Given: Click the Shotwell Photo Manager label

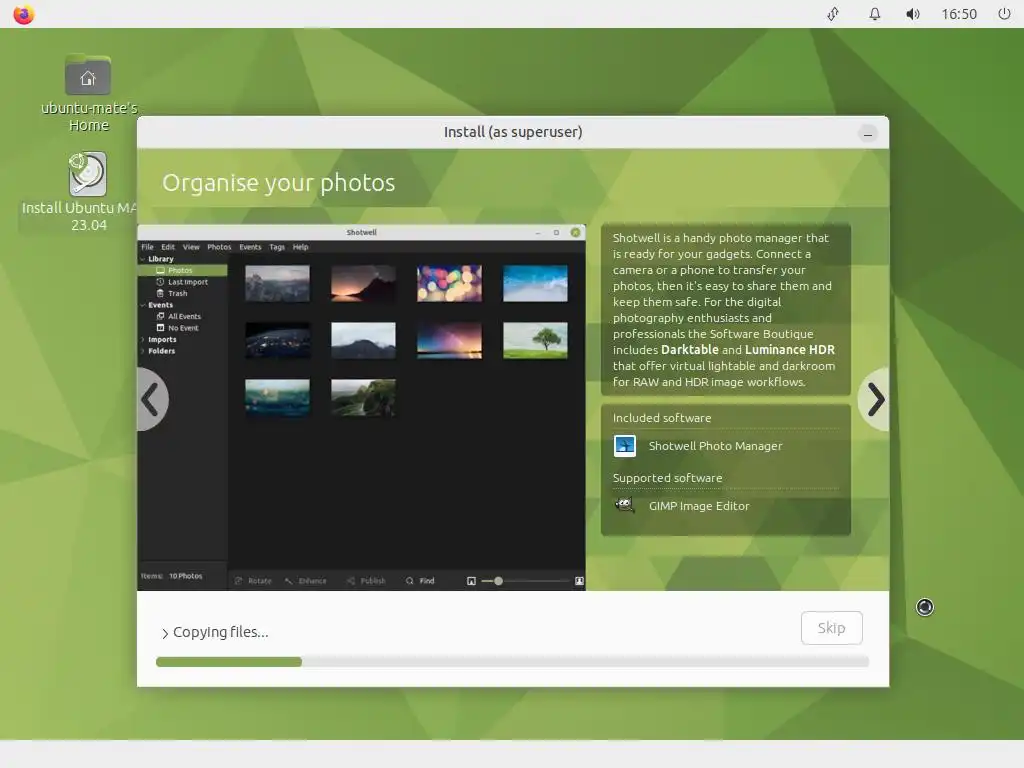Looking at the screenshot, I should [715, 446].
